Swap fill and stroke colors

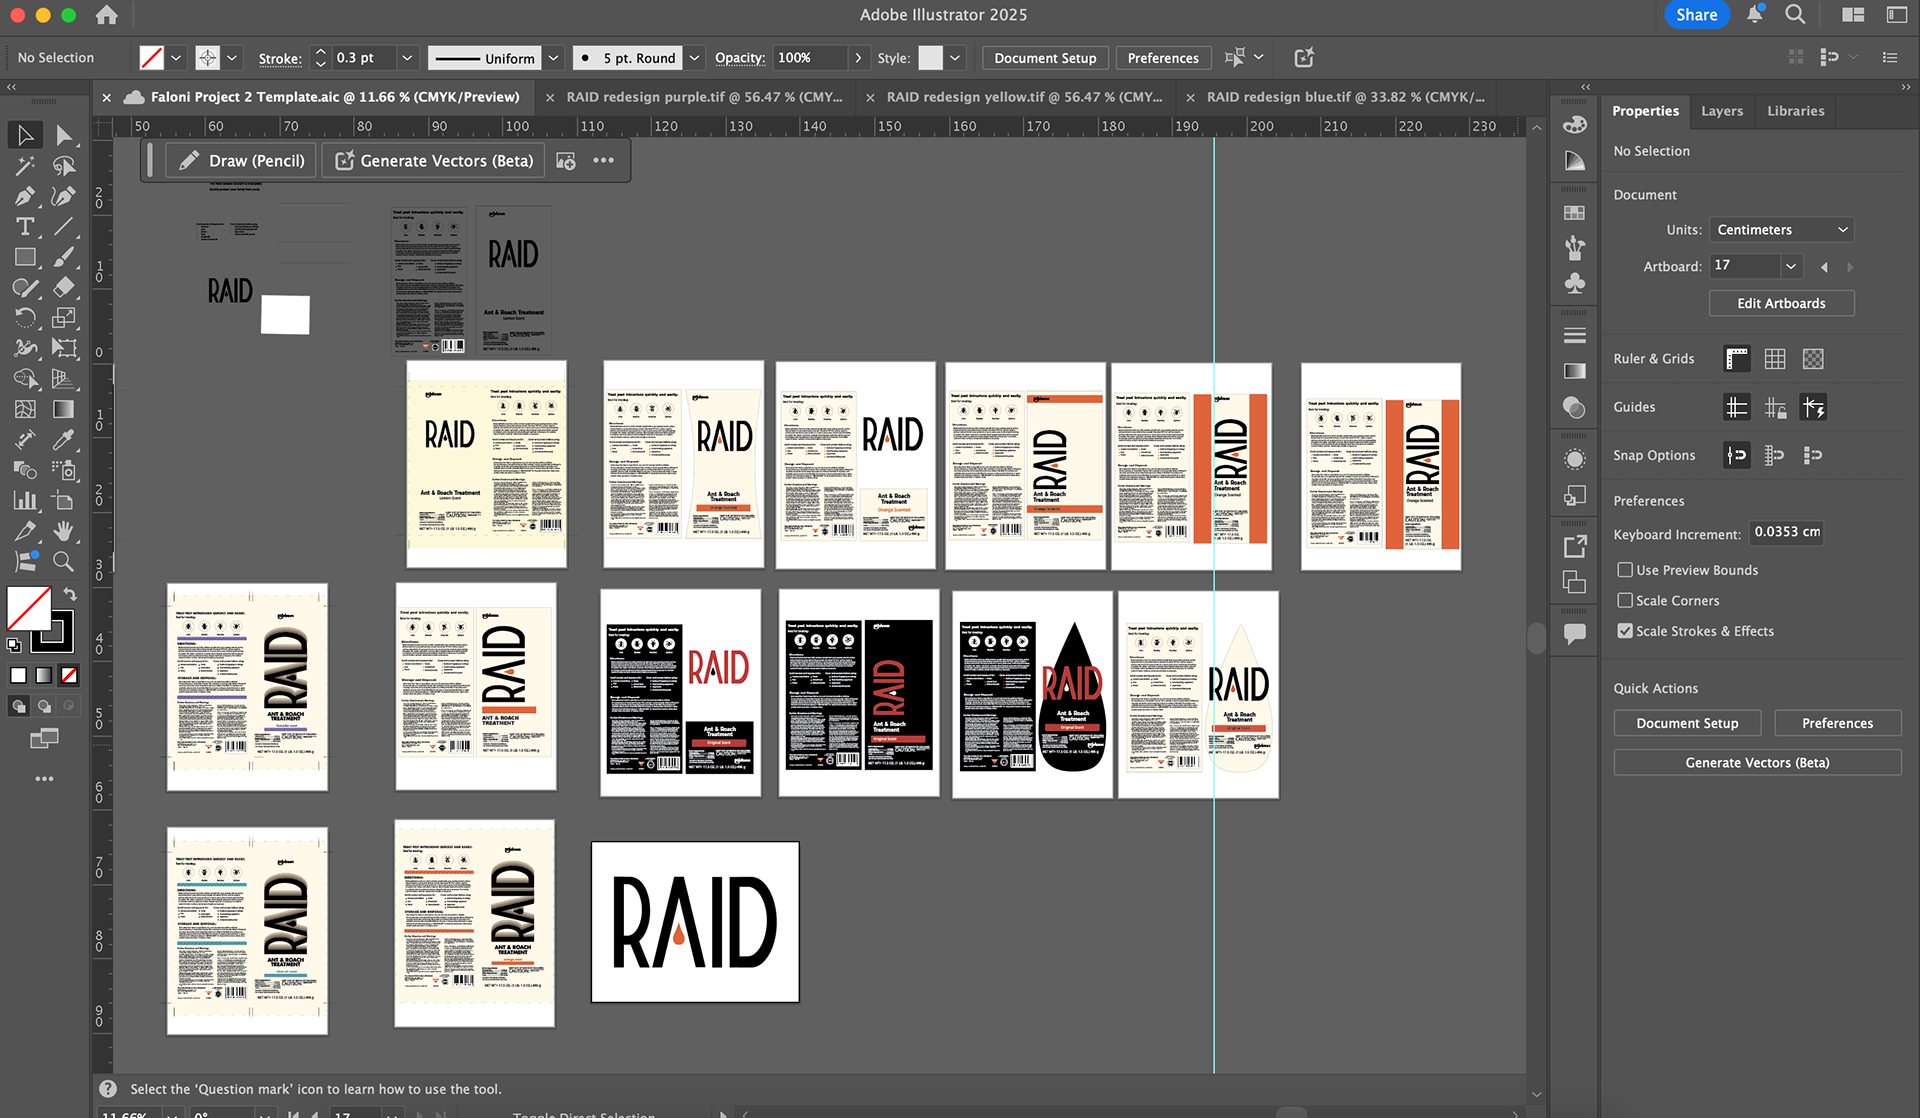coord(70,594)
